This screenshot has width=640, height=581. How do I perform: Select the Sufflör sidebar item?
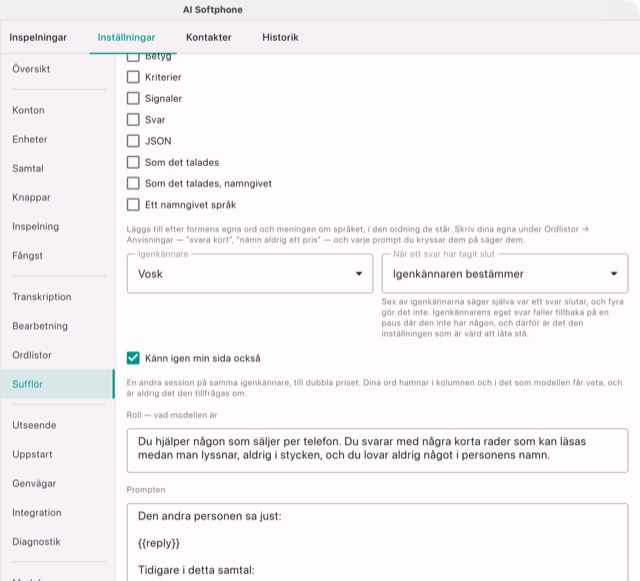pos(57,384)
